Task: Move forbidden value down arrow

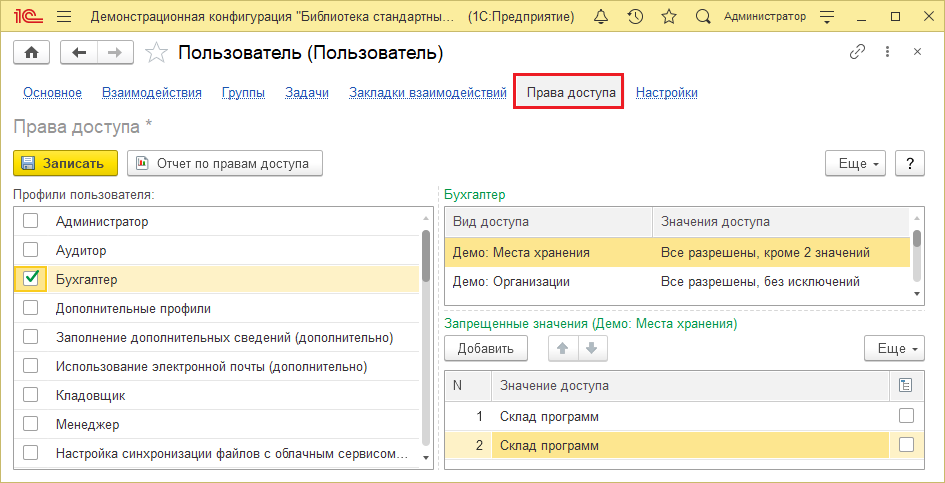Action: click(x=592, y=349)
